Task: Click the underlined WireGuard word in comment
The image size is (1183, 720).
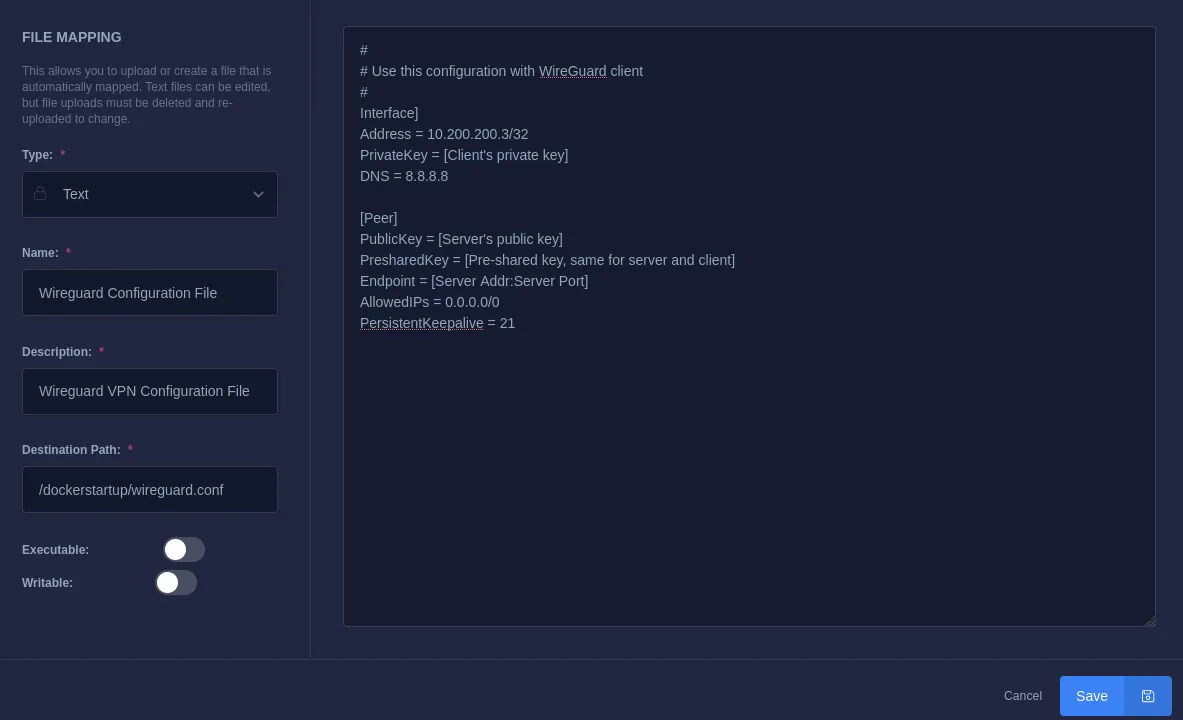Action: point(572,71)
